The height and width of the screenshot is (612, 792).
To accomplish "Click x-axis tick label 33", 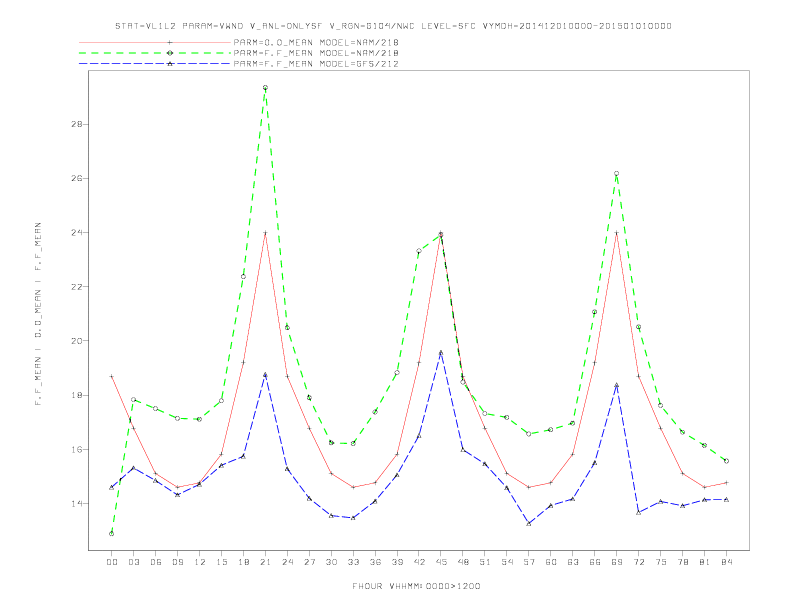I will 353,562.
